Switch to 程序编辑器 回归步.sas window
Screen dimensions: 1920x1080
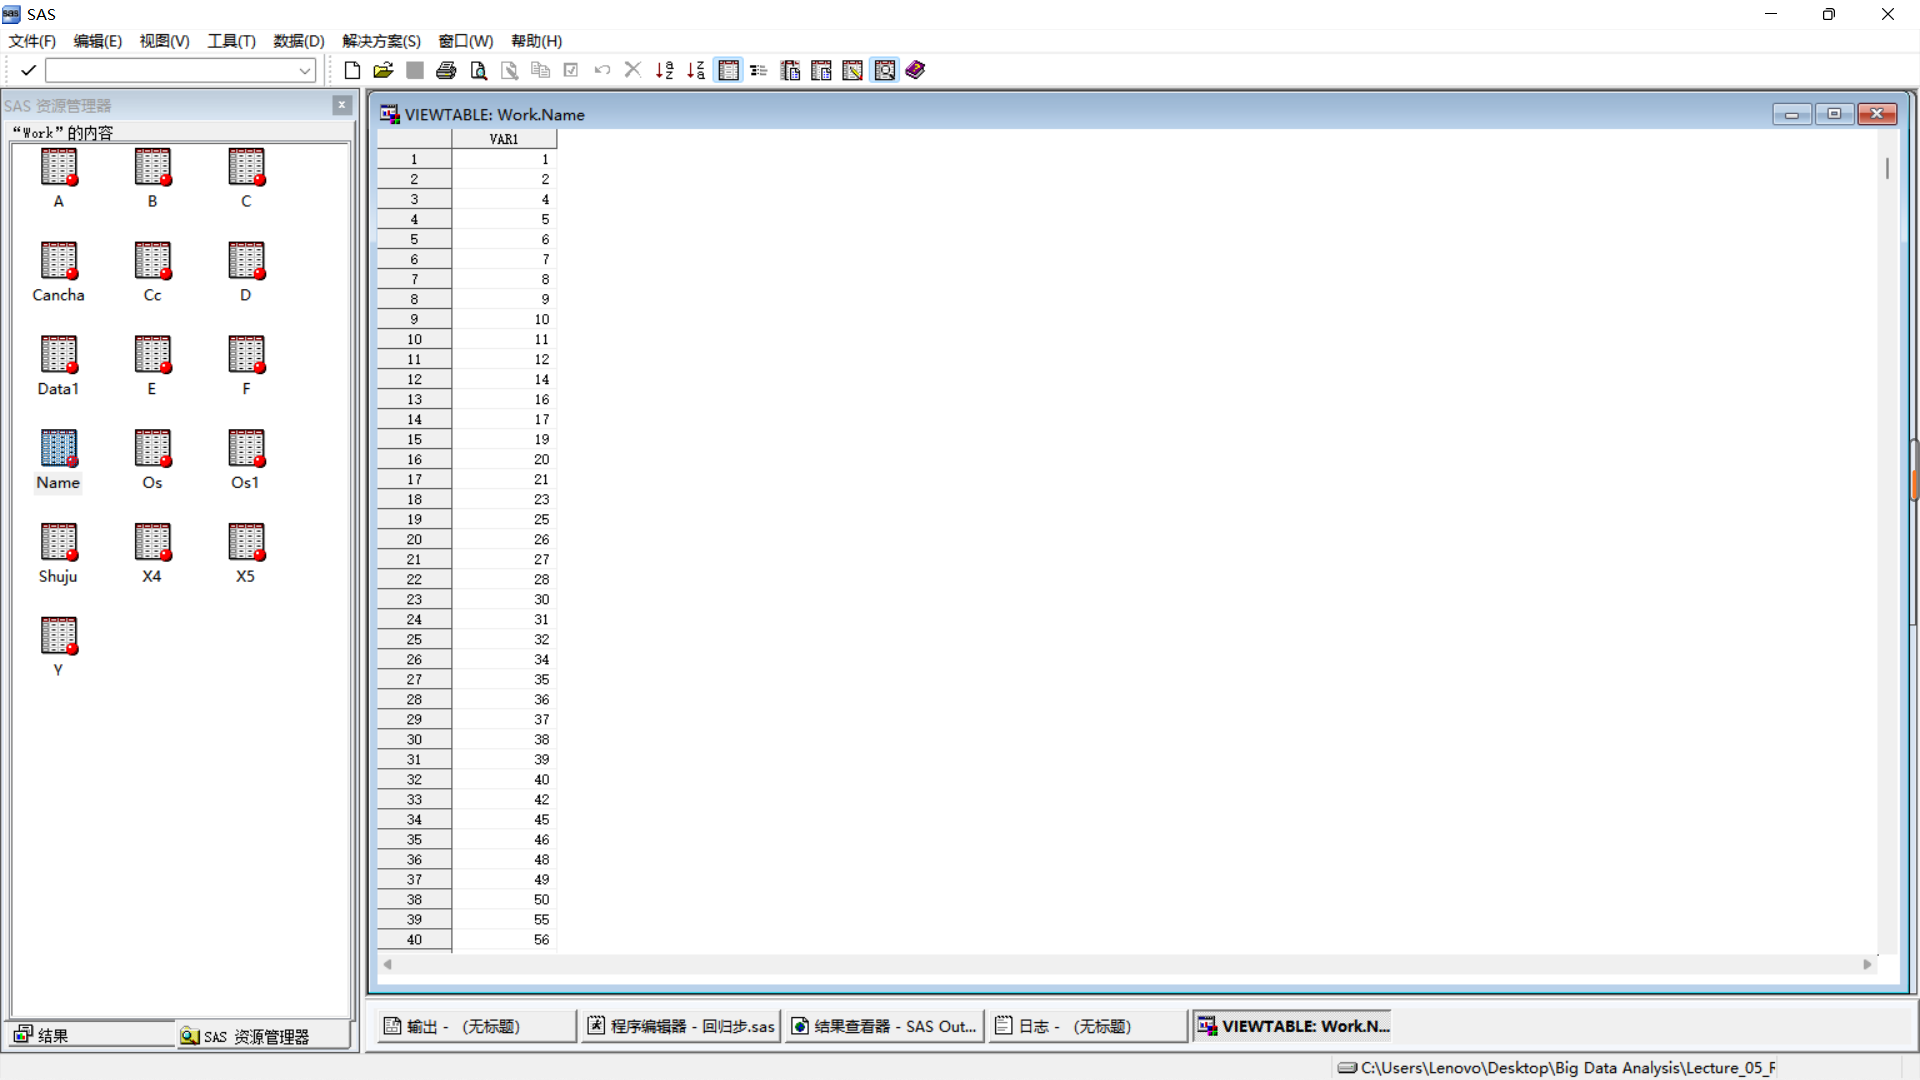[681, 1026]
